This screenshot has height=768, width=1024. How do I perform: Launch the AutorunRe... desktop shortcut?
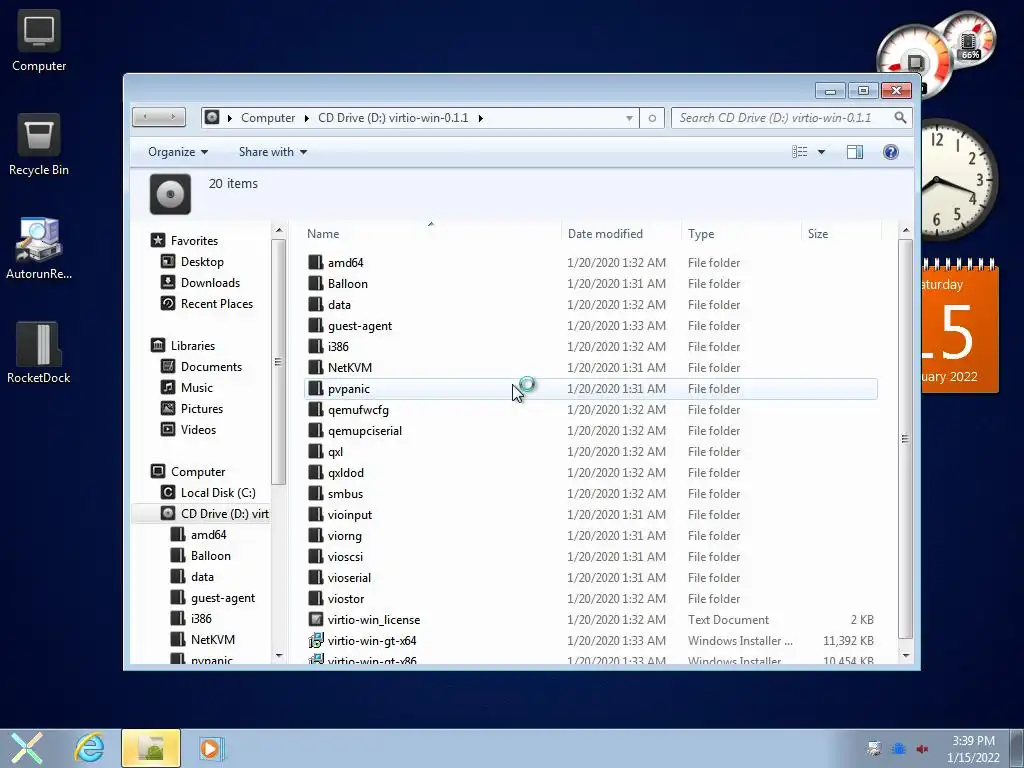39,249
